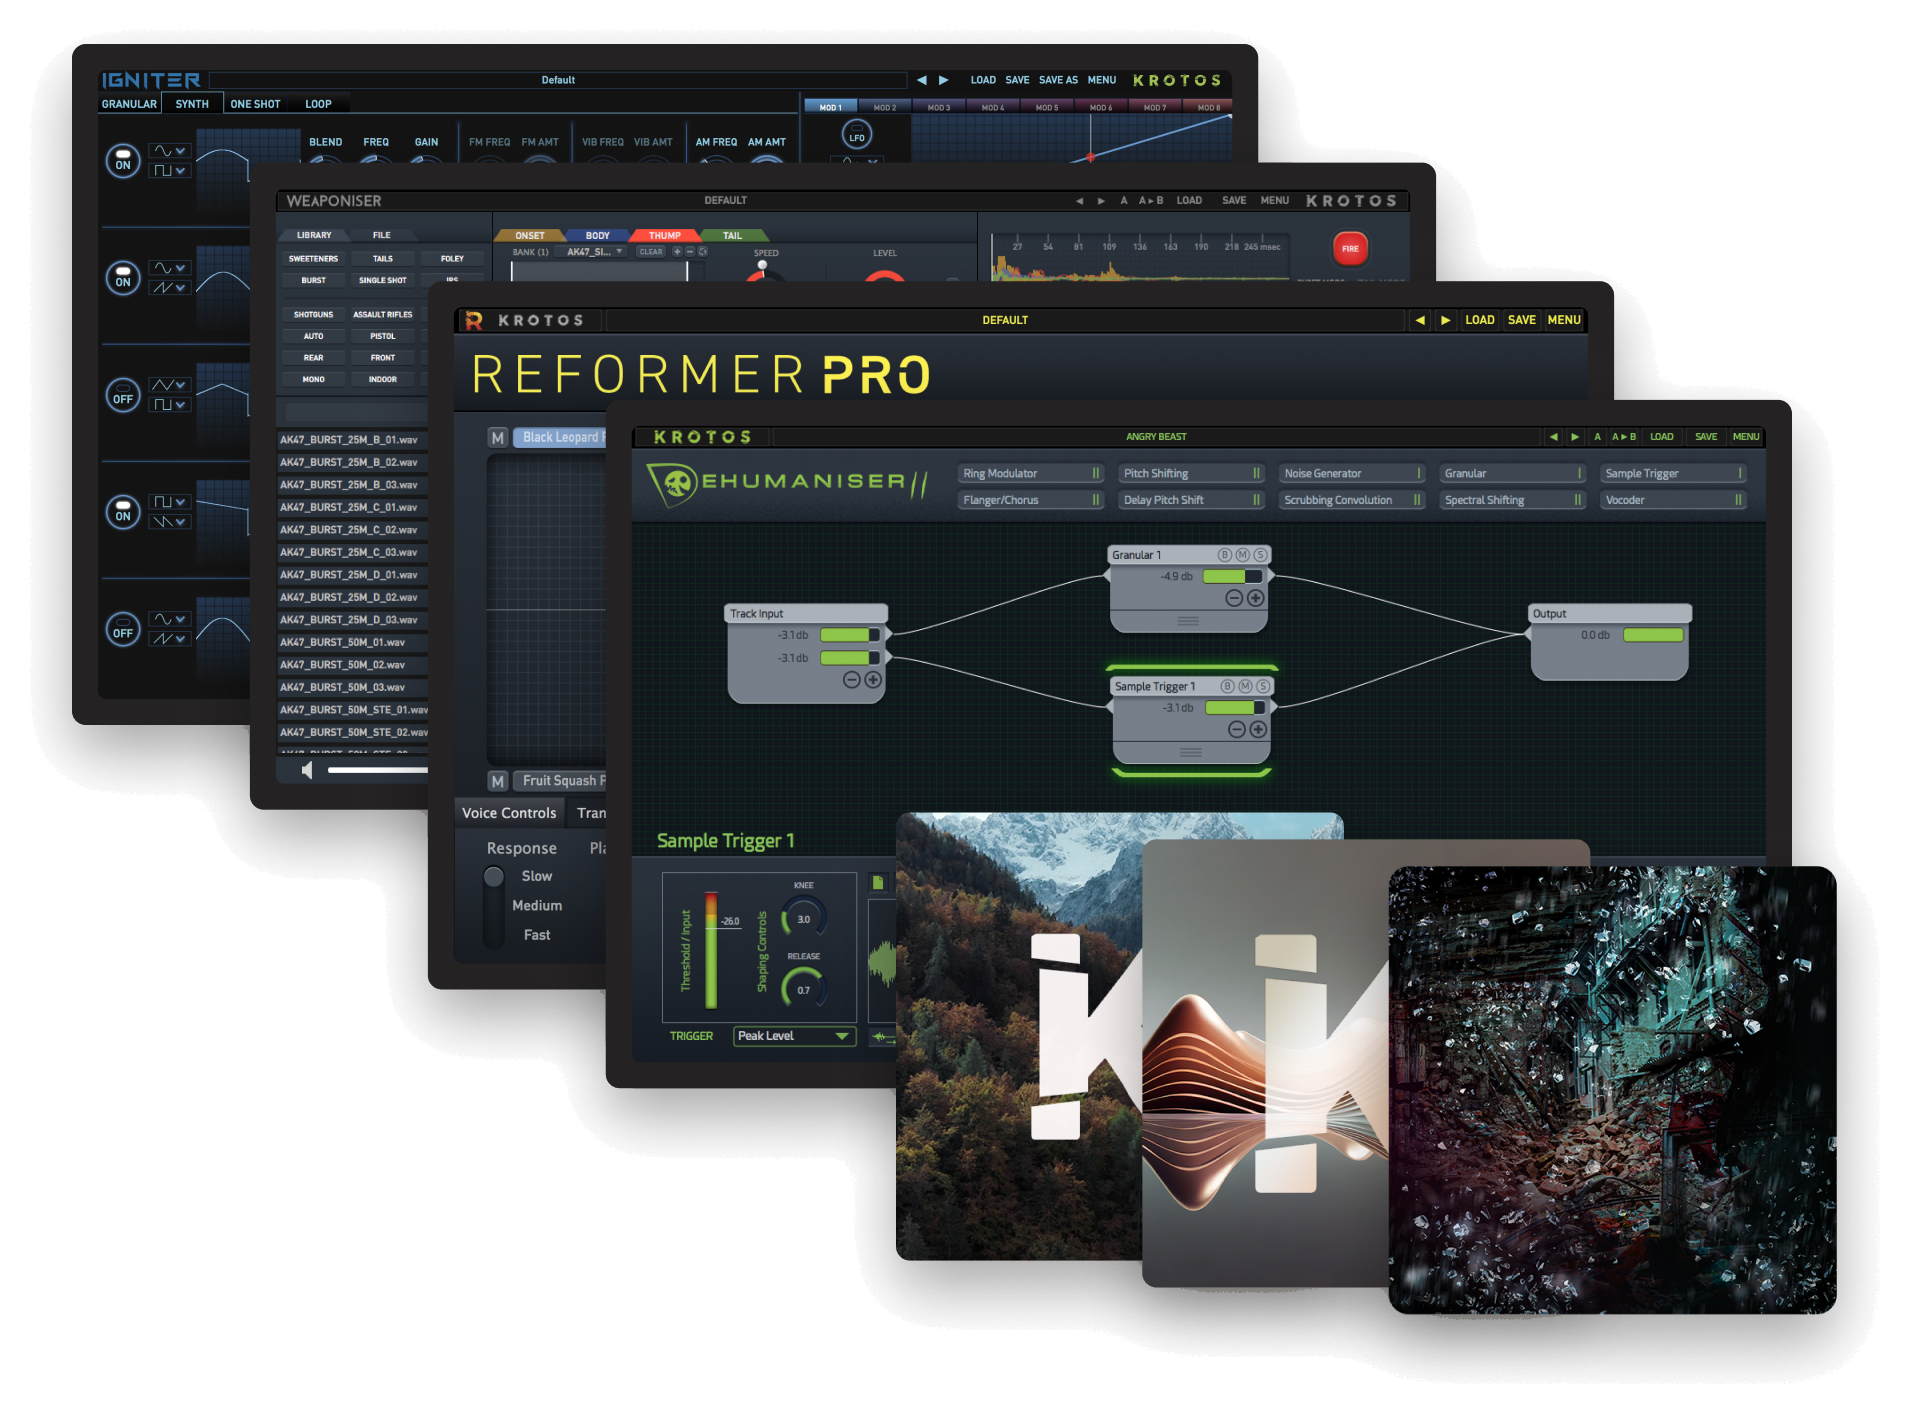The height and width of the screenshot is (1415, 1909).
Task: Click the speaker volume icon in Weaponiser
Action: click(x=307, y=770)
